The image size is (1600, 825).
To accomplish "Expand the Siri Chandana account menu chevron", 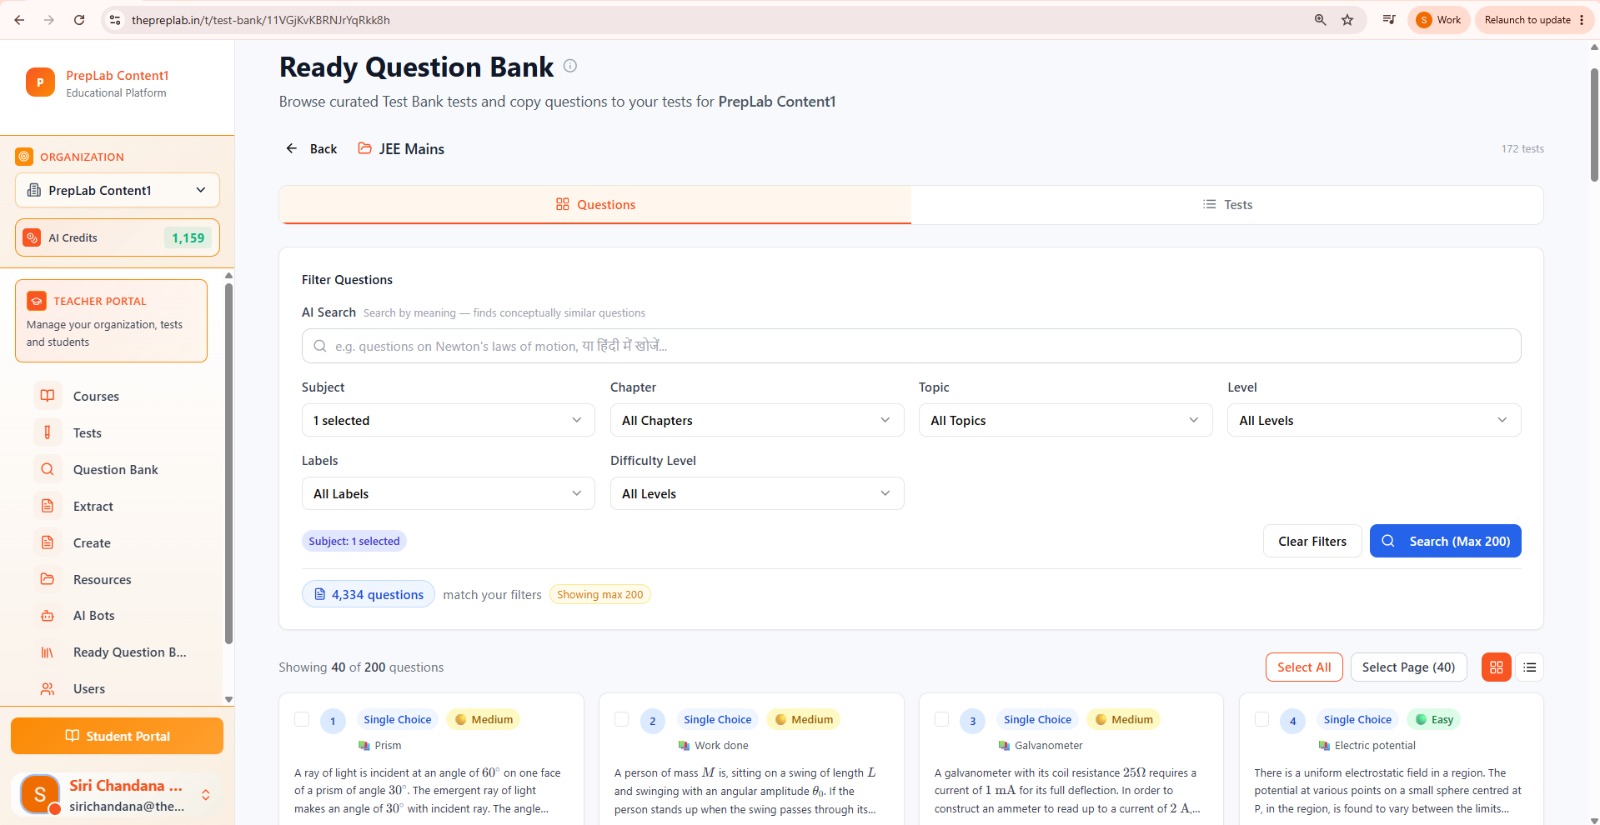I will coord(206,795).
